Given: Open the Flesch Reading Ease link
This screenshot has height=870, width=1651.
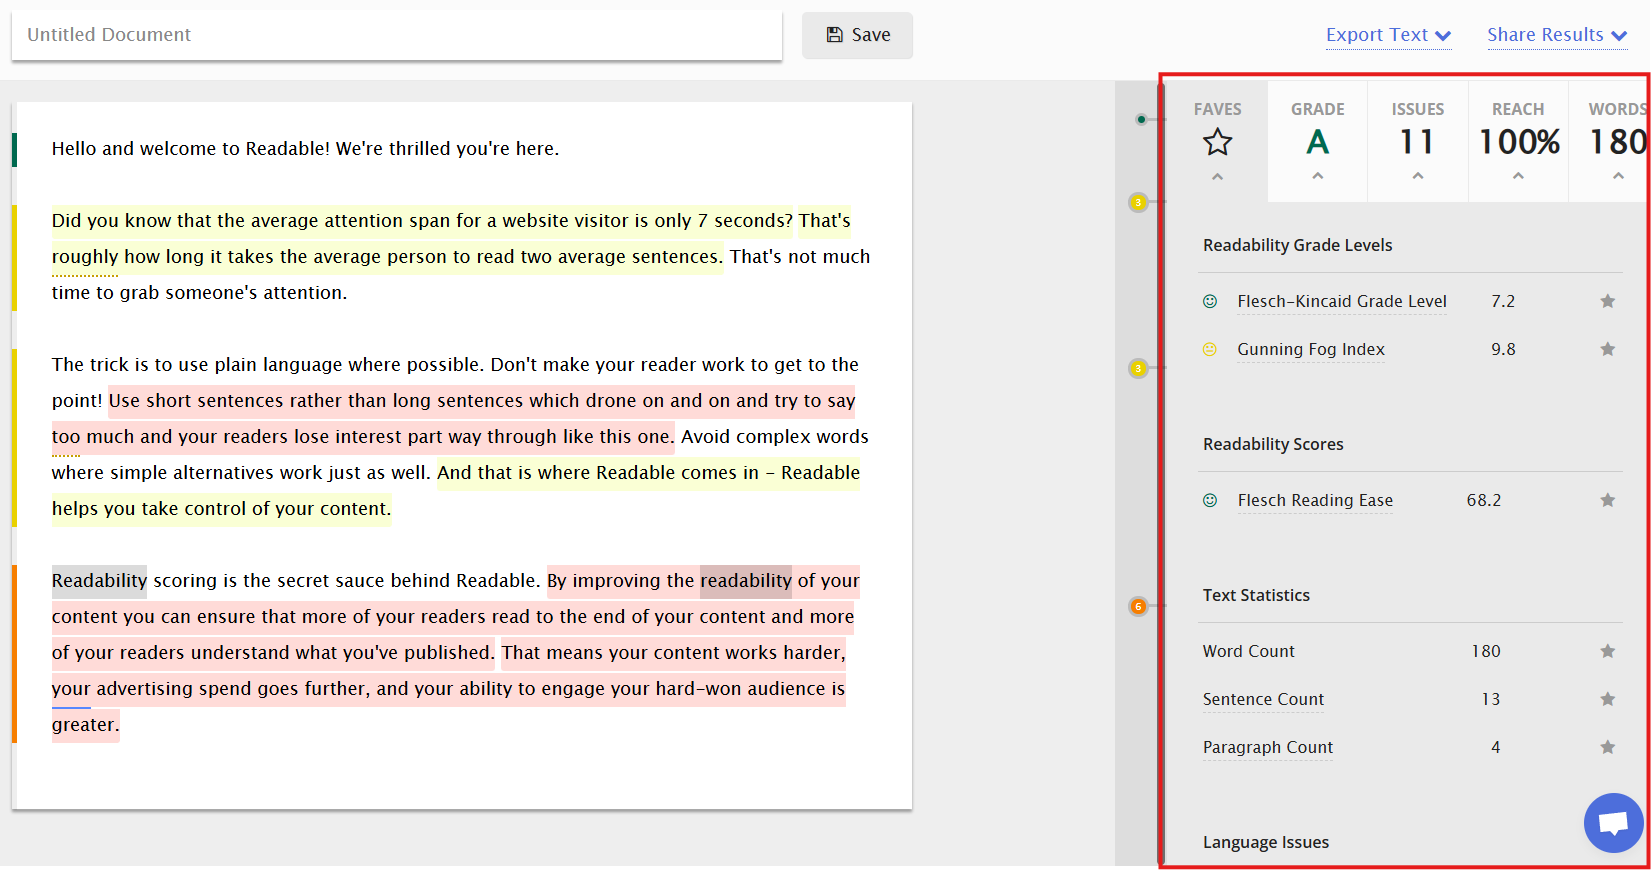Looking at the screenshot, I should [x=1315, y=500].
